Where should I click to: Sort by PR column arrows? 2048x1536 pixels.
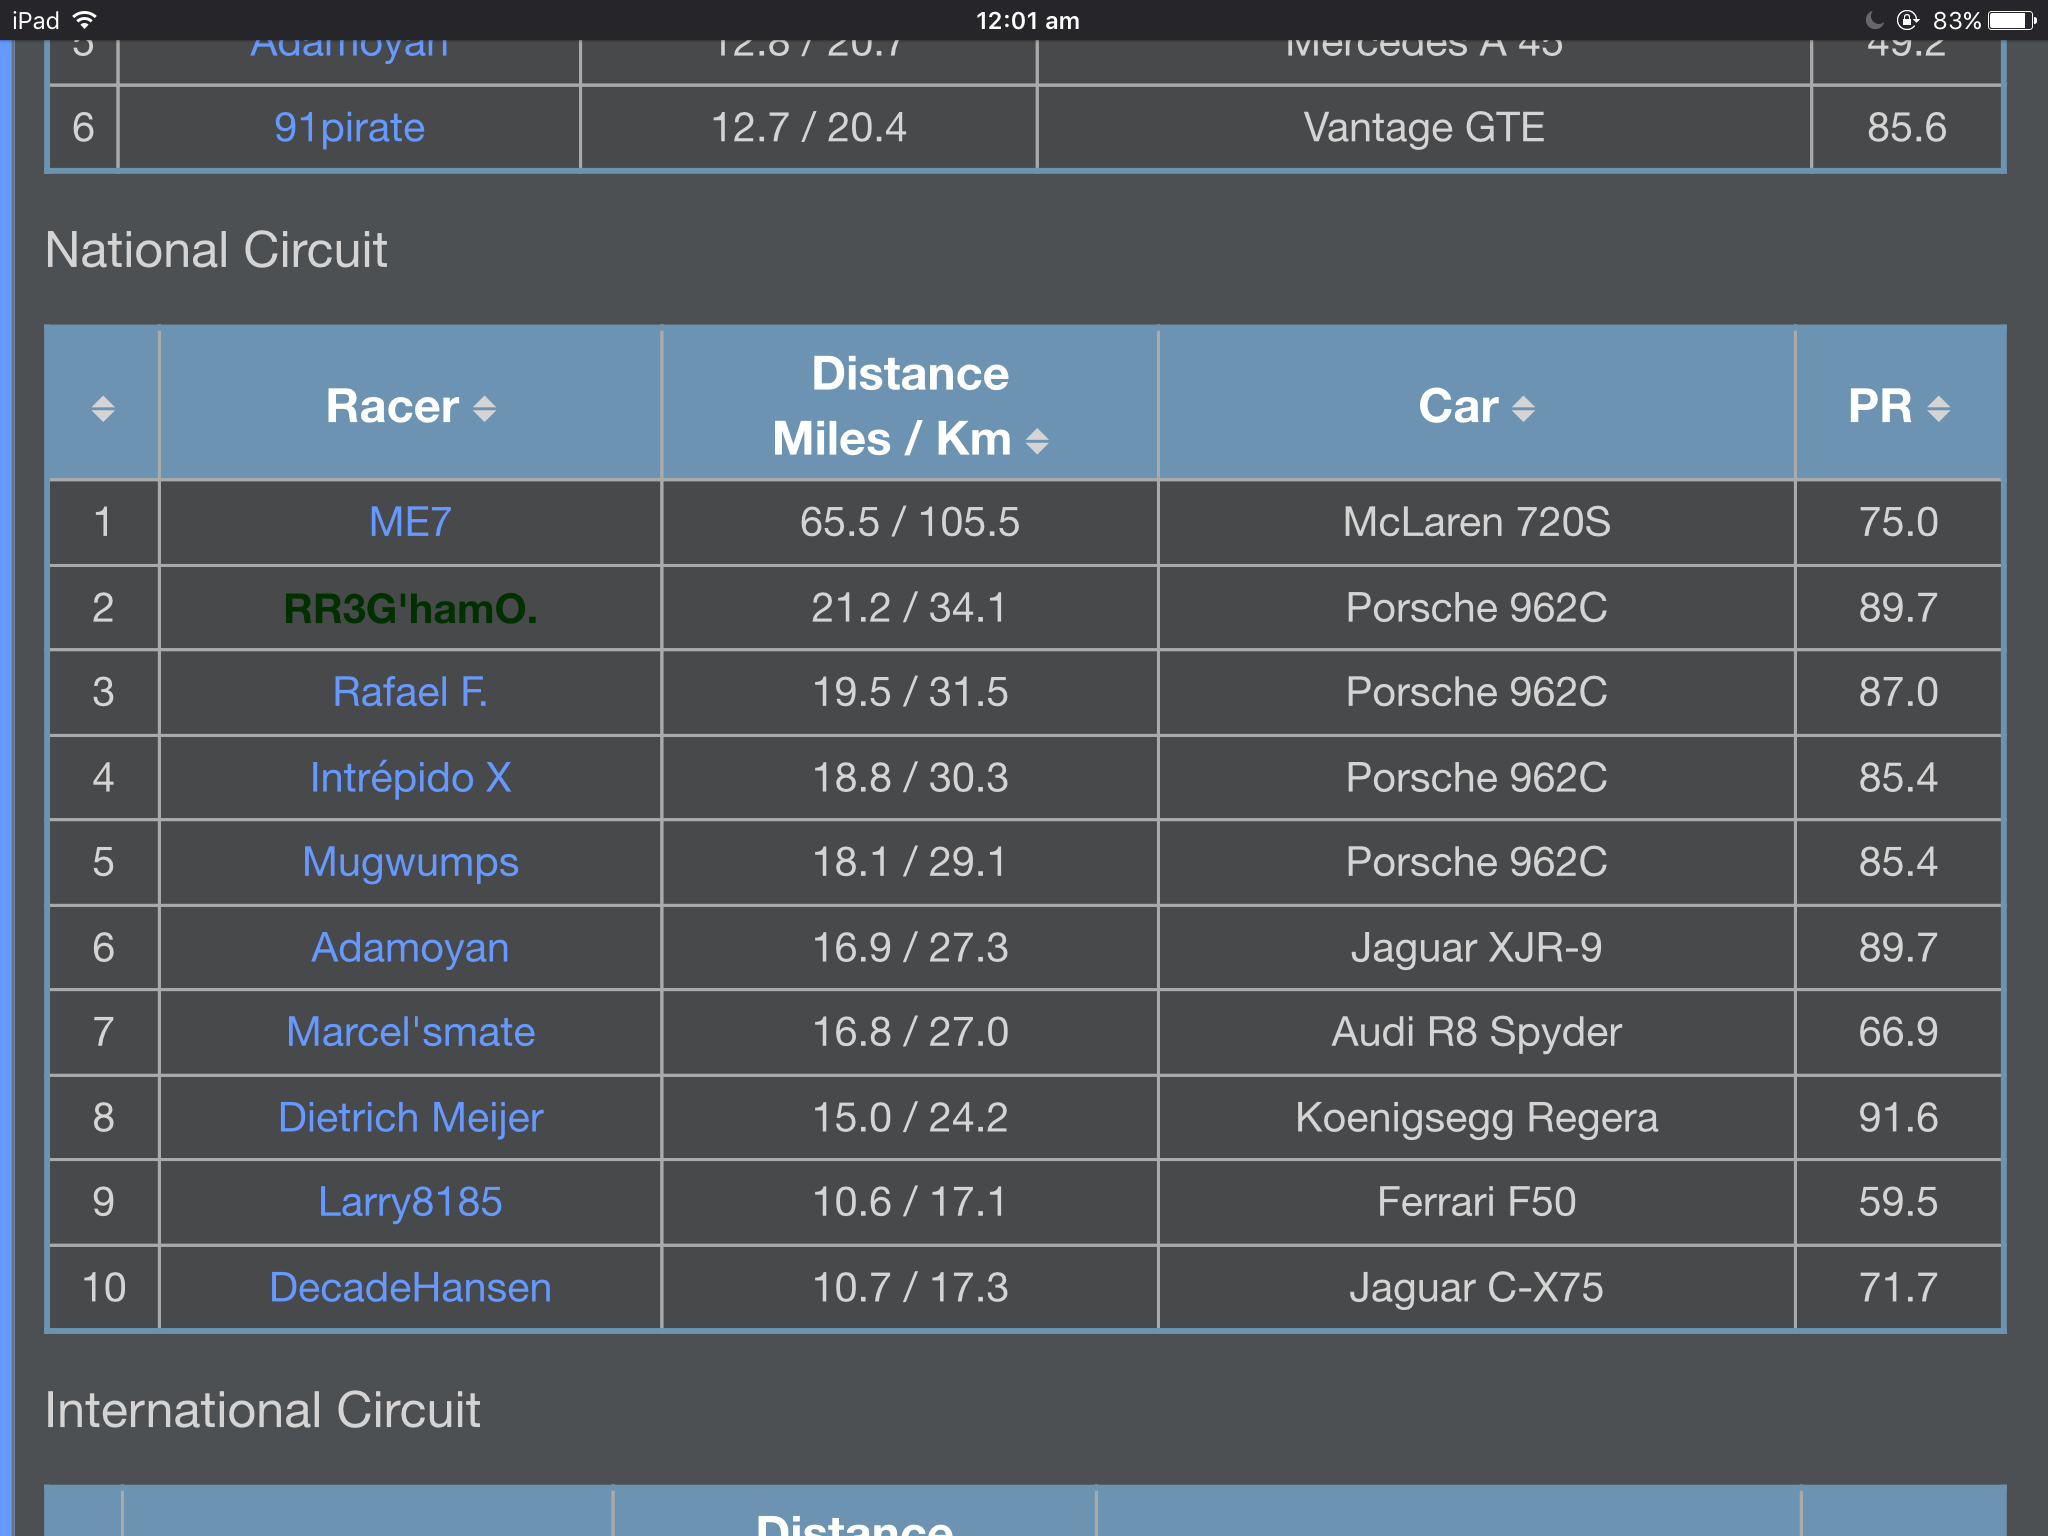[1938, 408]
